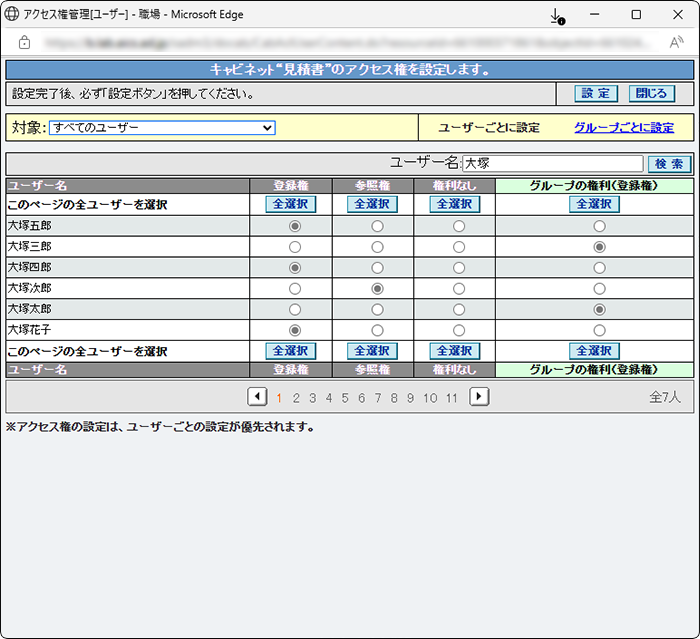Go to page 9 in pagination

point(410,398)
